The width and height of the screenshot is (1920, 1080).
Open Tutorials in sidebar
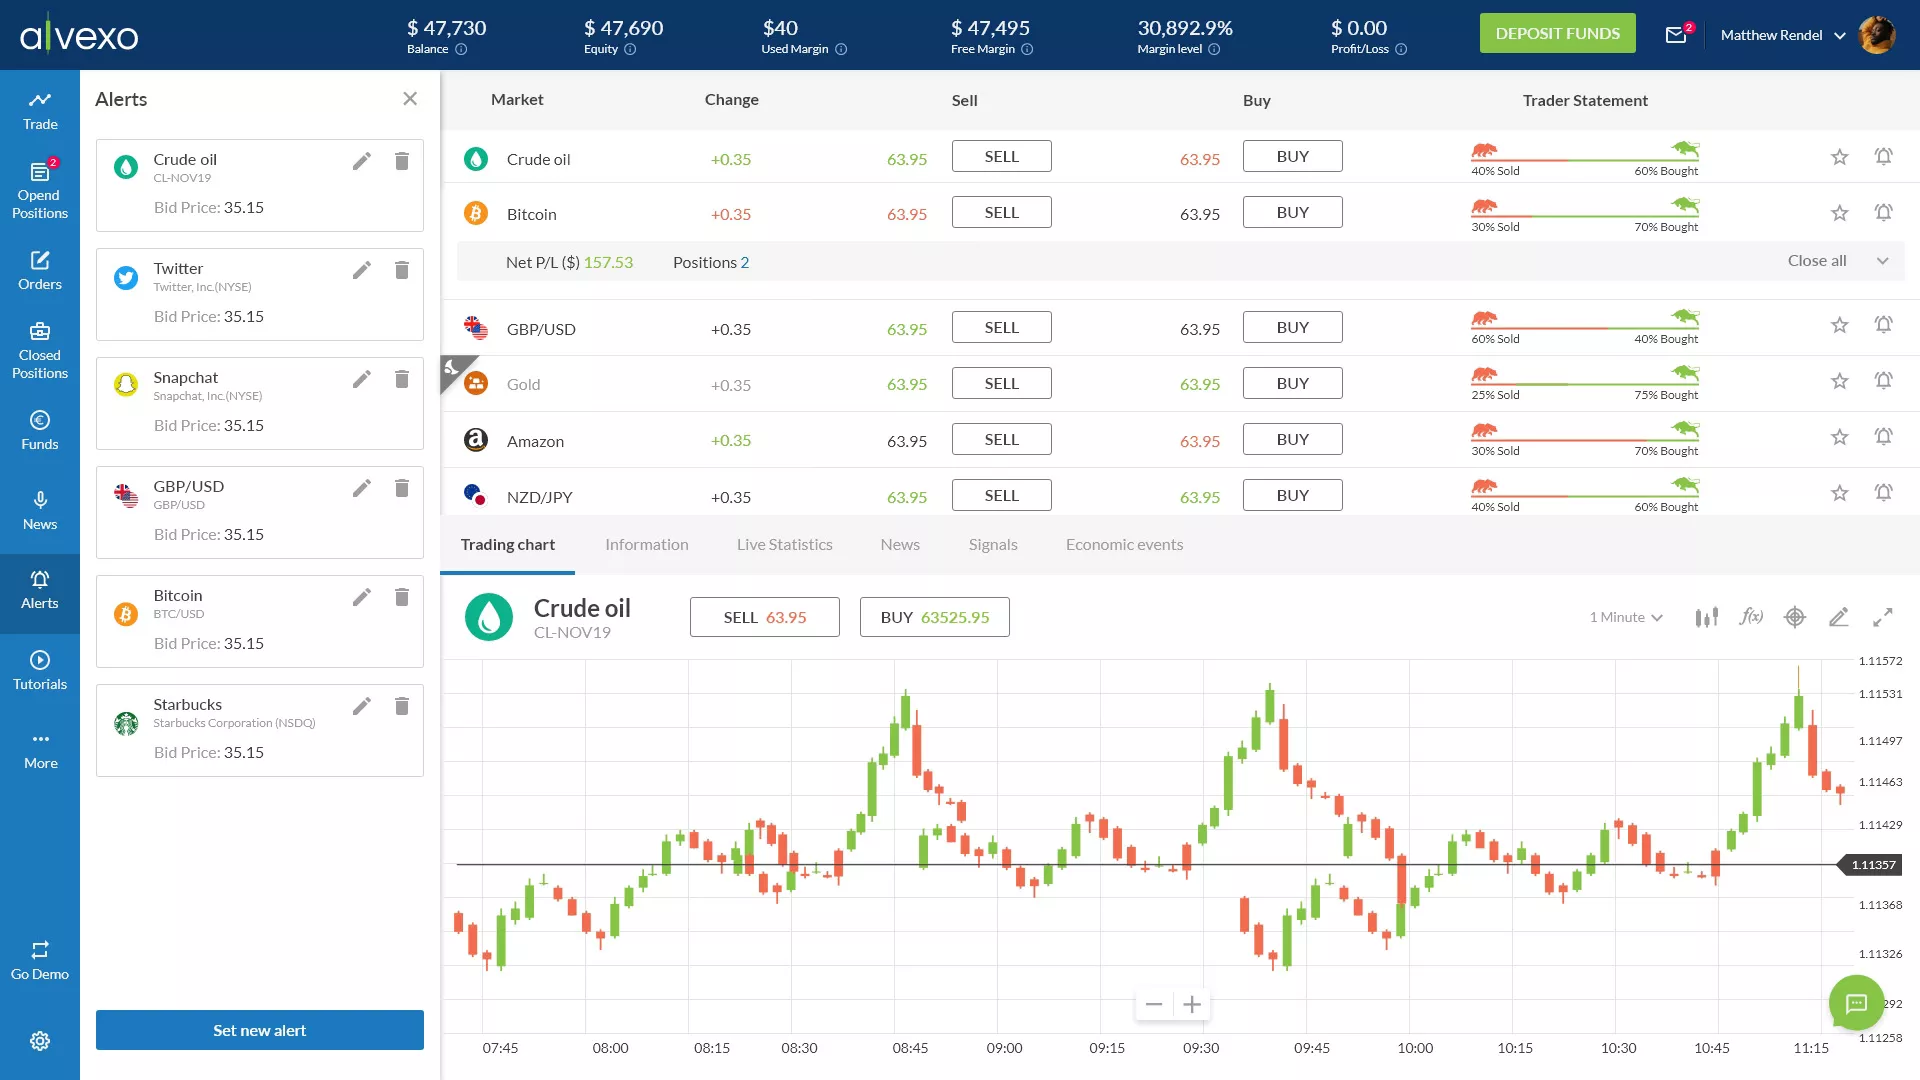coord(40,671)
